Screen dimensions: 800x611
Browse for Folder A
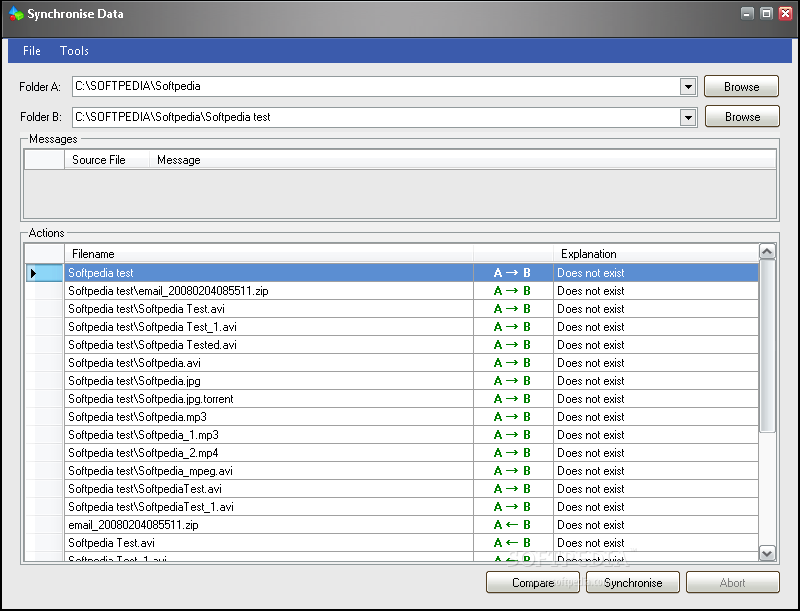pos(741,86)
